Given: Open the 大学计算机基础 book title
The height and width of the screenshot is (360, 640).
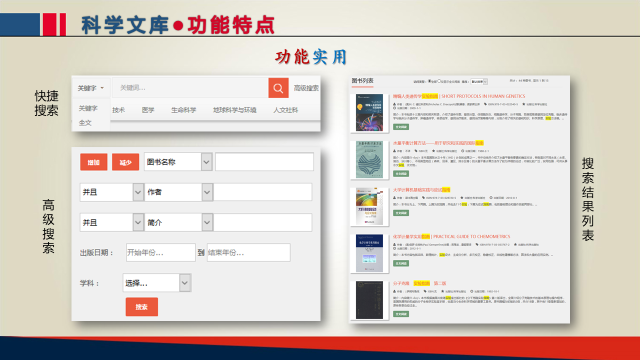Looking at the screenshot, I should 422,190.
